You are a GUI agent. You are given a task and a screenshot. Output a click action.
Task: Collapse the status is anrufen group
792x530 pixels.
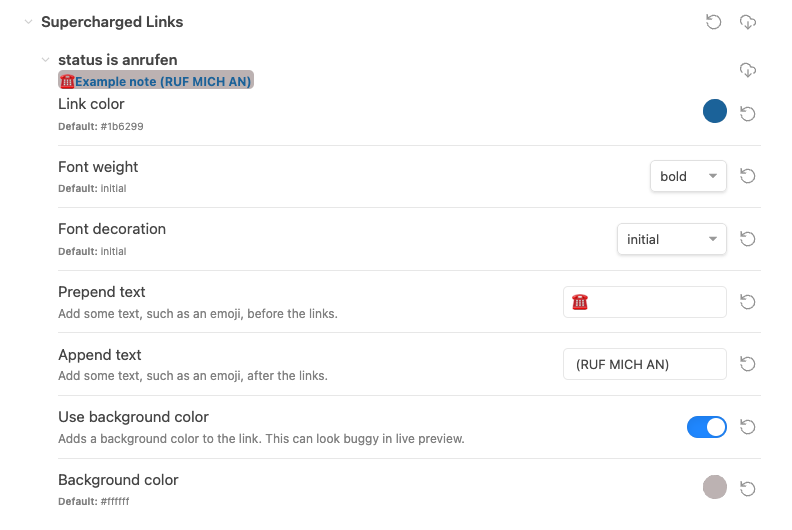pyautogui.click(x=45, y=60)
